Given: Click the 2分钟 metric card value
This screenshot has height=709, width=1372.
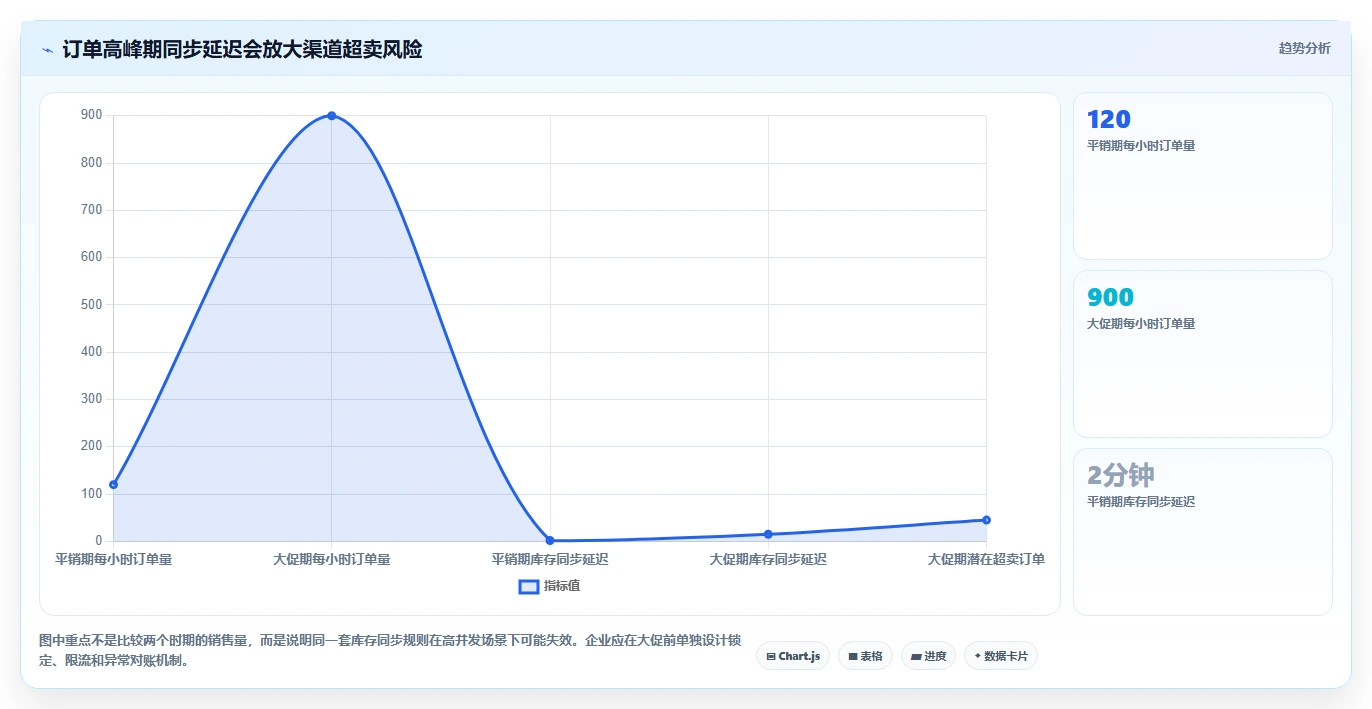Looking at the screenshot, I should coord(1121,475).
